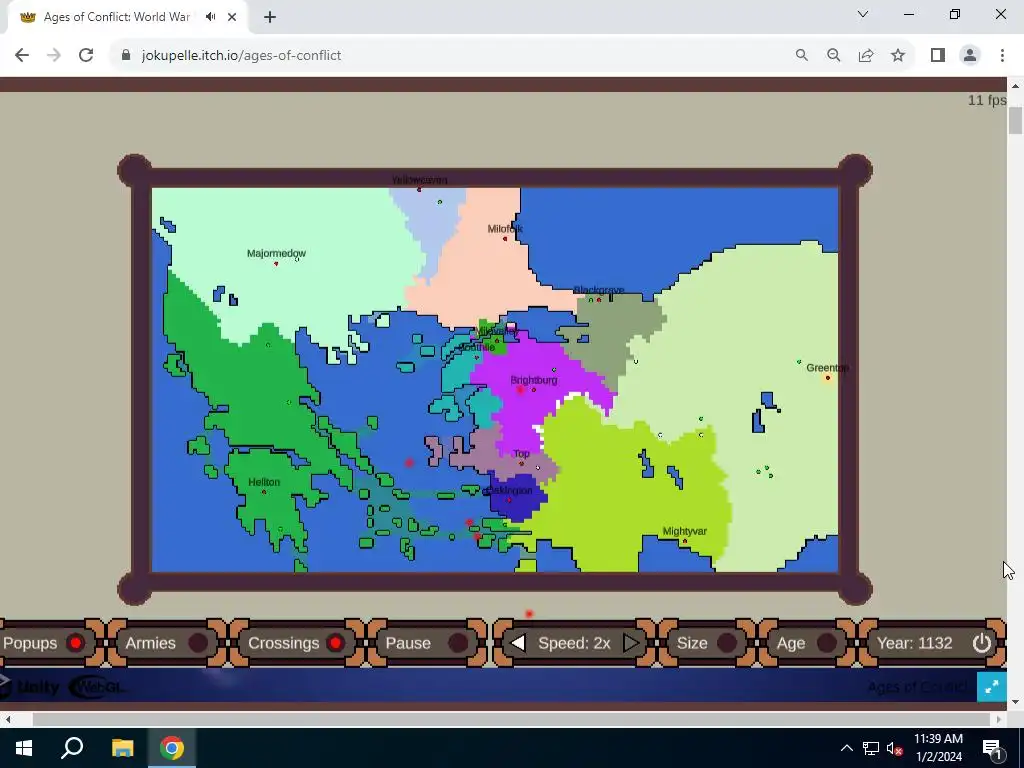Toggle the Crossings display
Image resolution: width=1024 pixels, height=768 pixels.
tap(336, 643)
